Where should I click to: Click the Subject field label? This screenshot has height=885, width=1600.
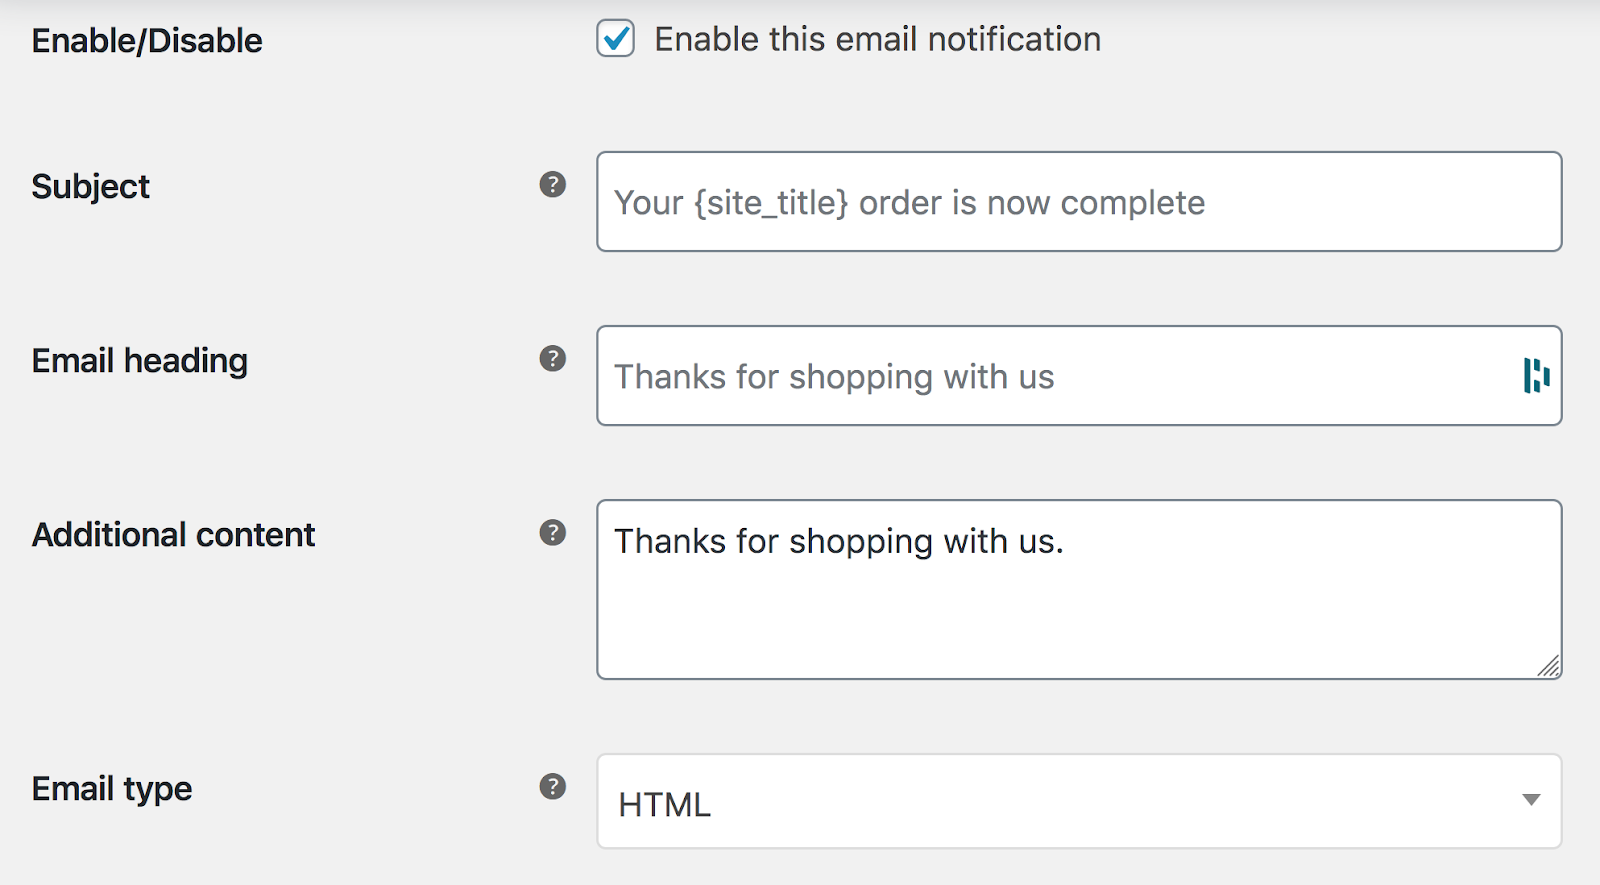(91, 187)
